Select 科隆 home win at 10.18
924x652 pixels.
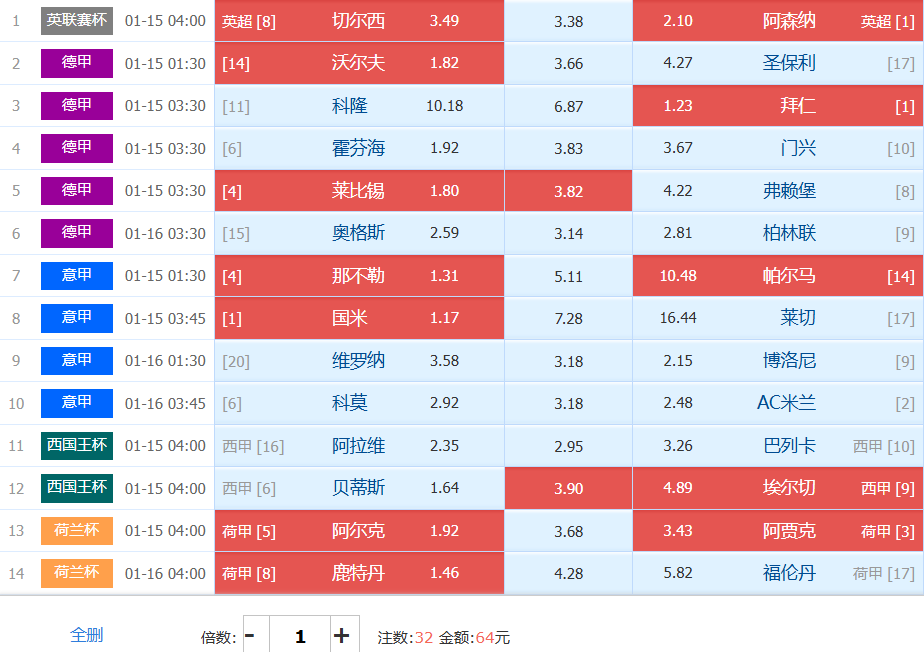(x=359, y=106)
